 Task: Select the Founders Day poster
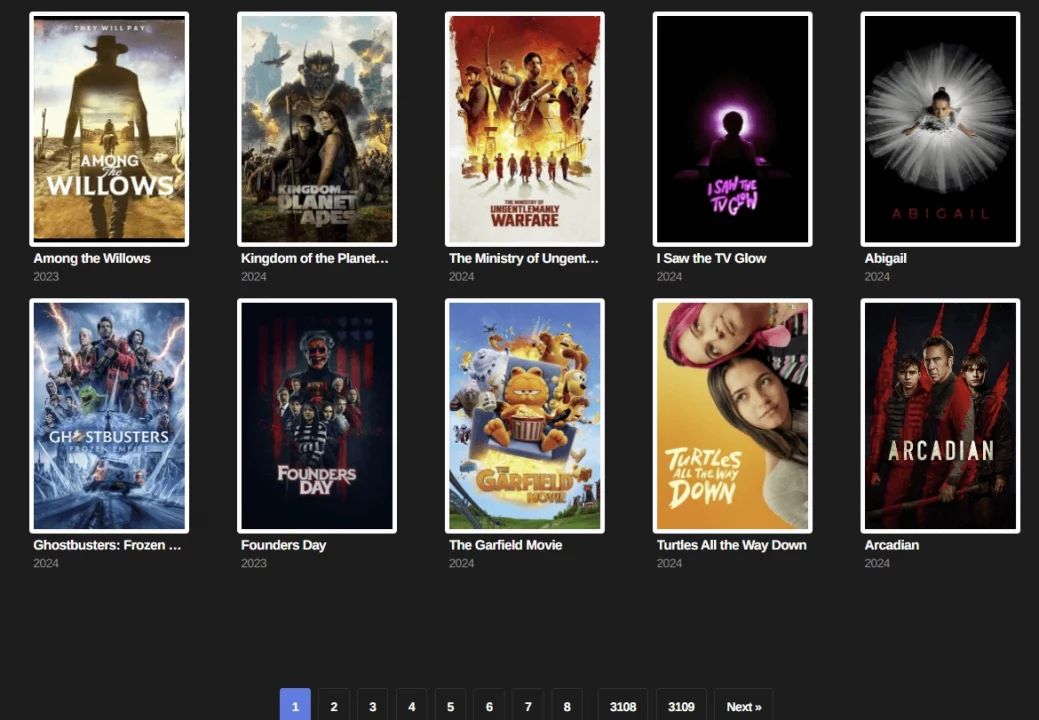(x=317, y=415)
